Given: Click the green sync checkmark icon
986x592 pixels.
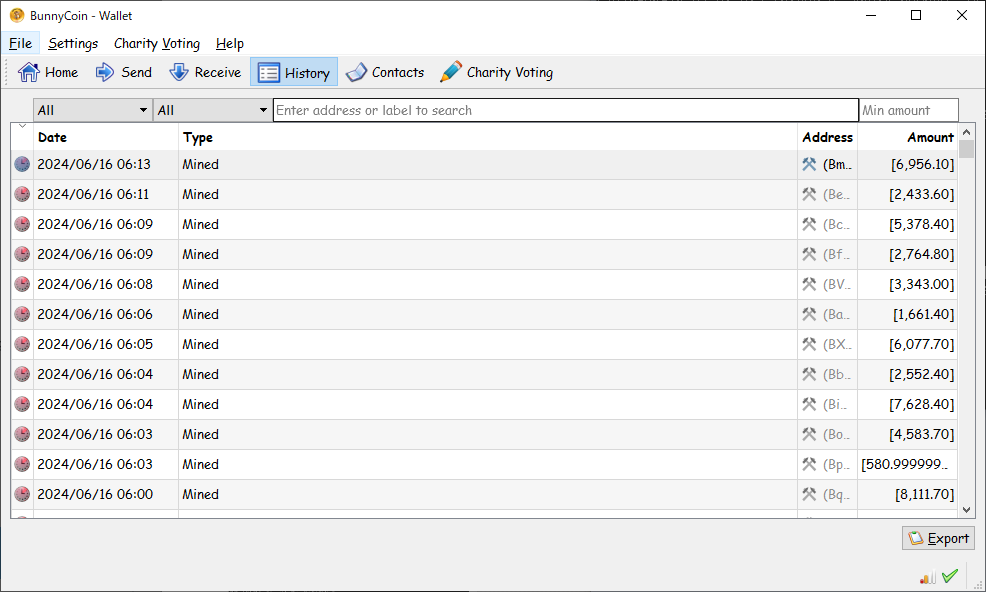Looking at the screenshot, I should click(x=950, y=576).
